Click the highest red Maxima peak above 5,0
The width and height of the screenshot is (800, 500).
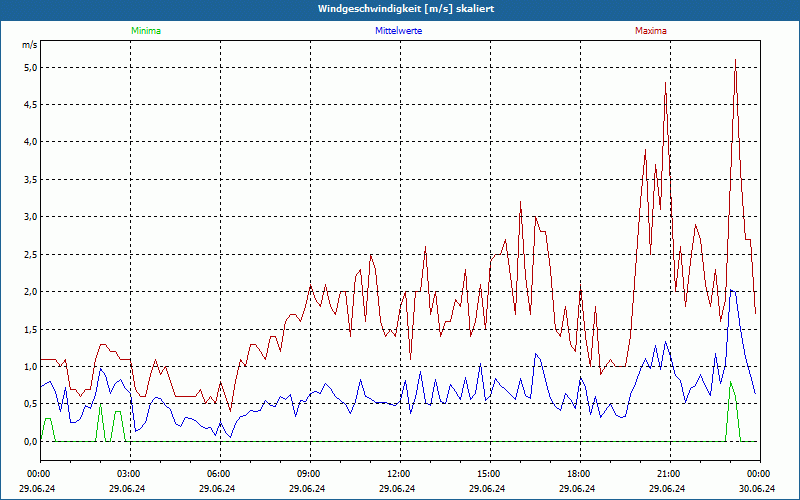click(x=736, y=60)
